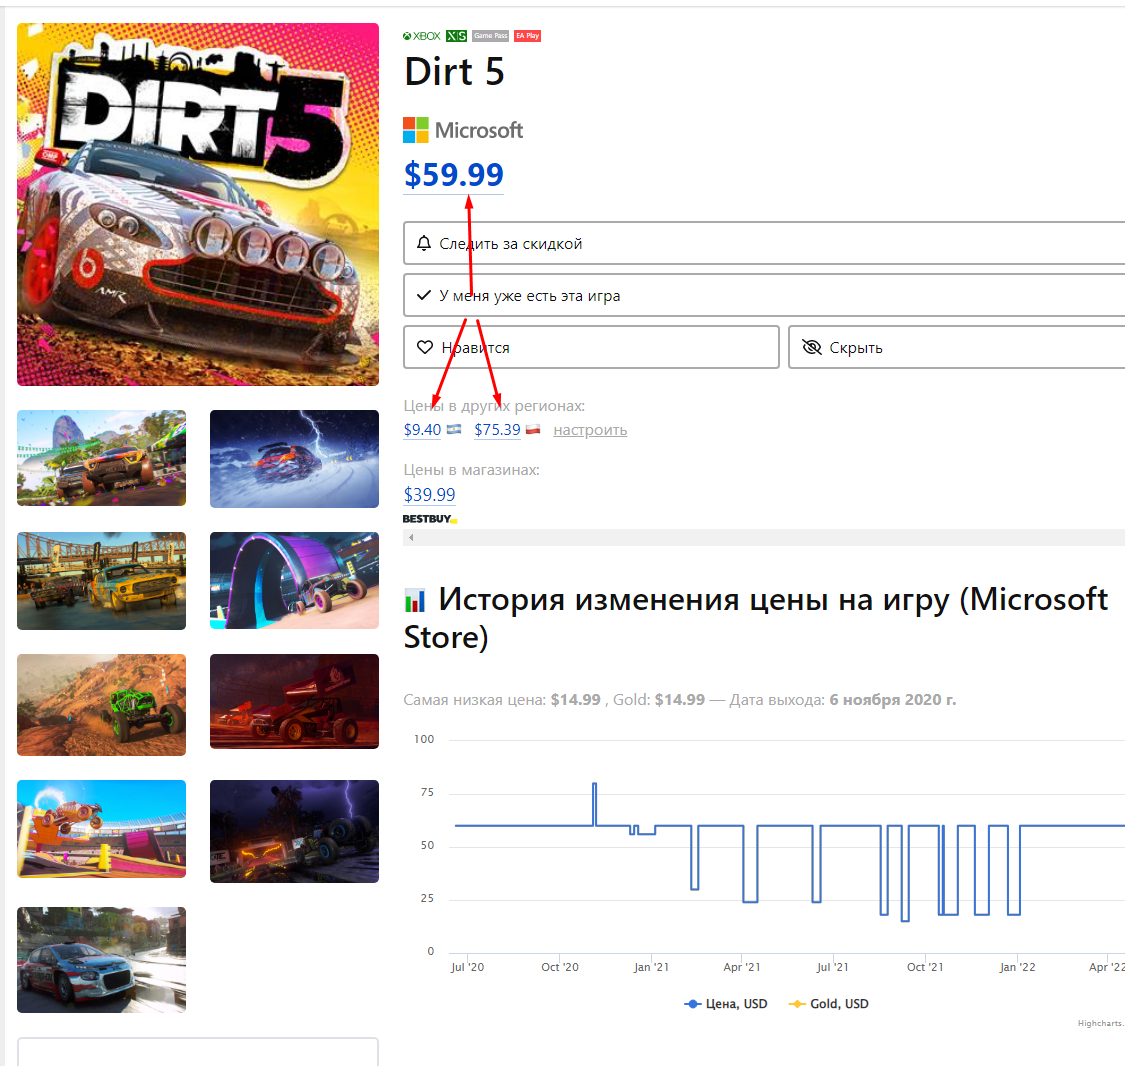Open the night storm buggy screenshot

(x=294, y=831)
